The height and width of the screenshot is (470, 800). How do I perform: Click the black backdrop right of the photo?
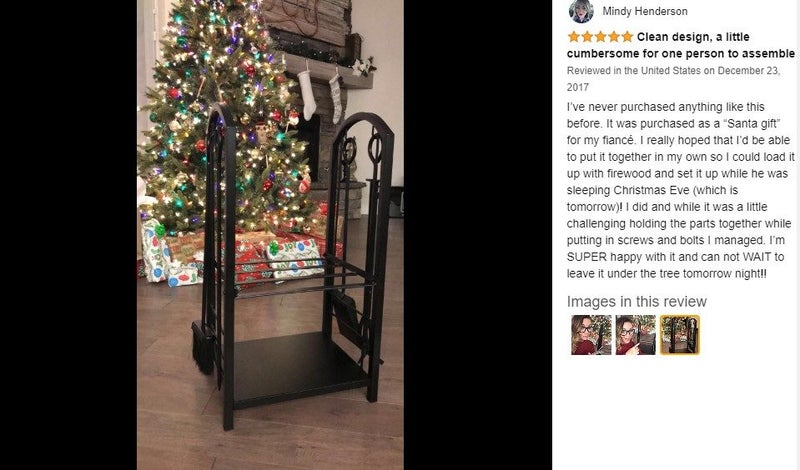[x=478, y=235]
